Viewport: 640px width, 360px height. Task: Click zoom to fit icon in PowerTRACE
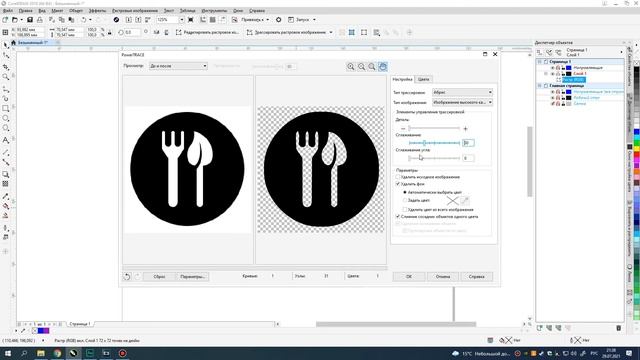372,67
